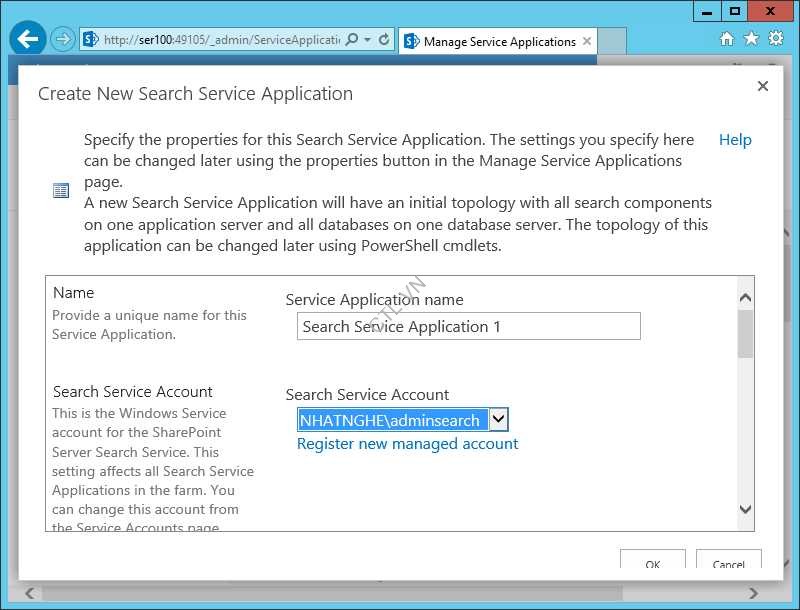This screenshot has height=610, width=800.
Task: Click the browser Back arrow button
Action: click(x=28, y=39)
